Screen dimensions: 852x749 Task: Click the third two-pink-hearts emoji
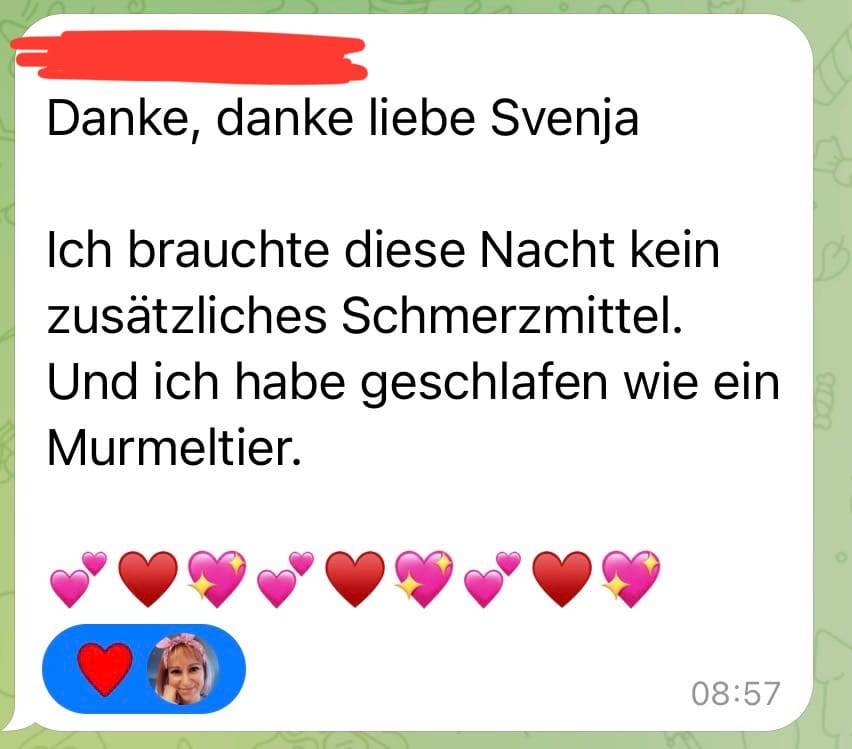pyautogui.click(x=493, y=579)
